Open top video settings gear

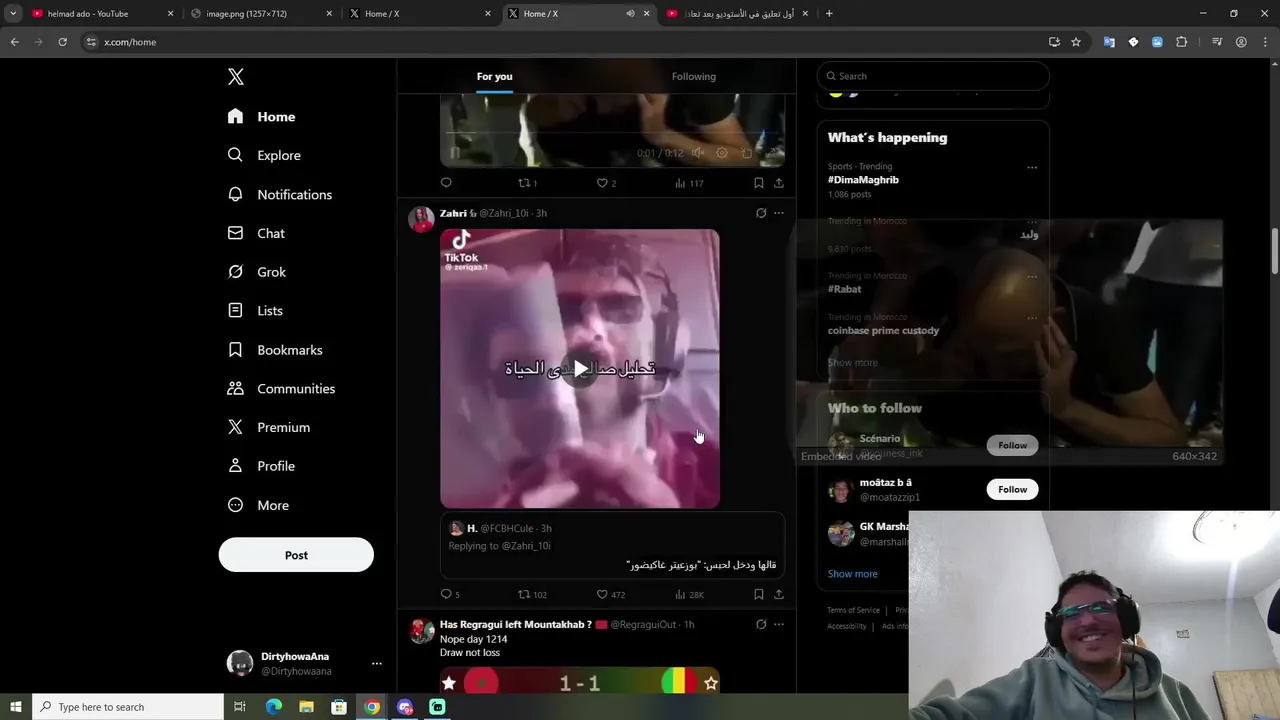(x=722, y=153)
